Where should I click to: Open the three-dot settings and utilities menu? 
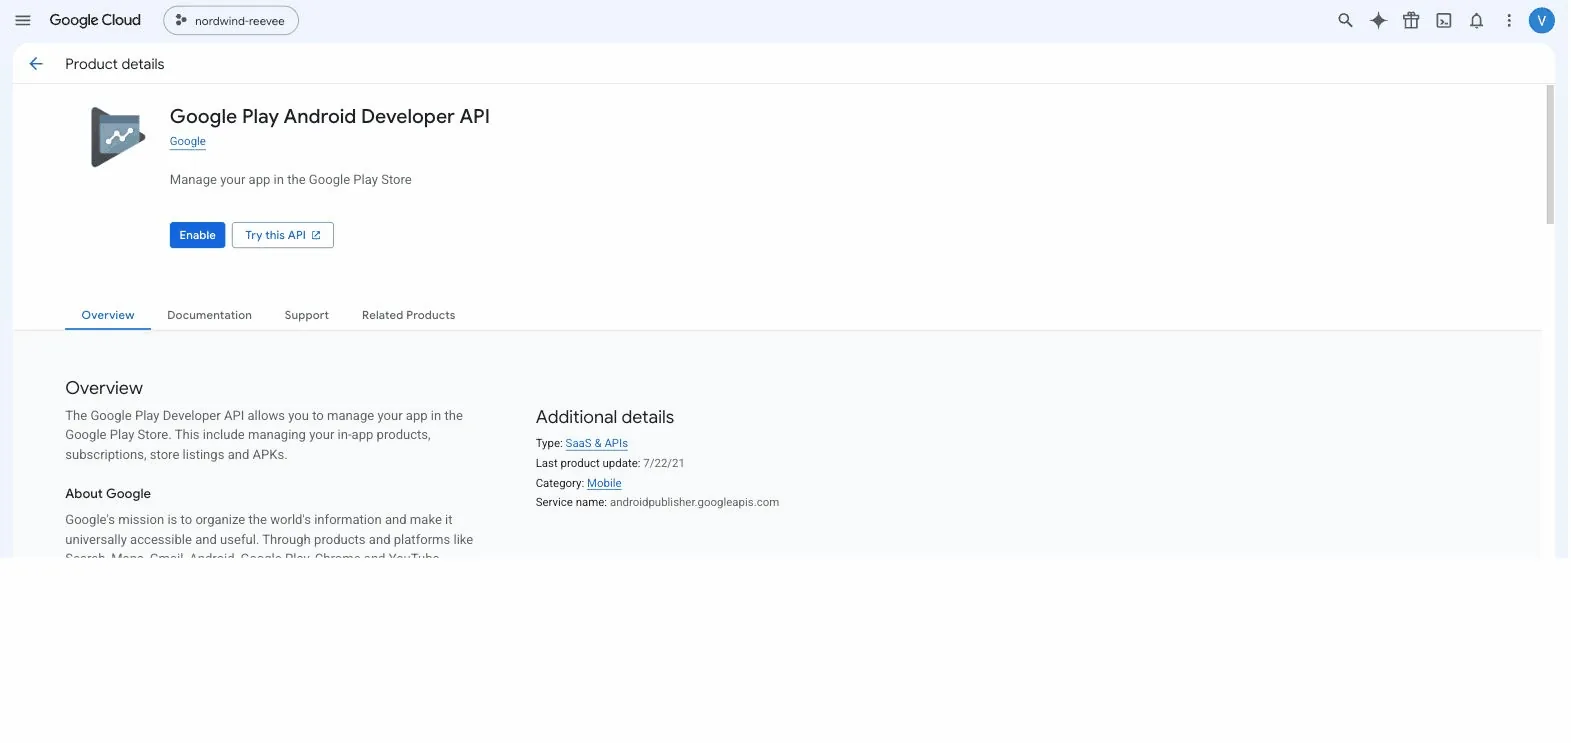[x=1509, y=20]
